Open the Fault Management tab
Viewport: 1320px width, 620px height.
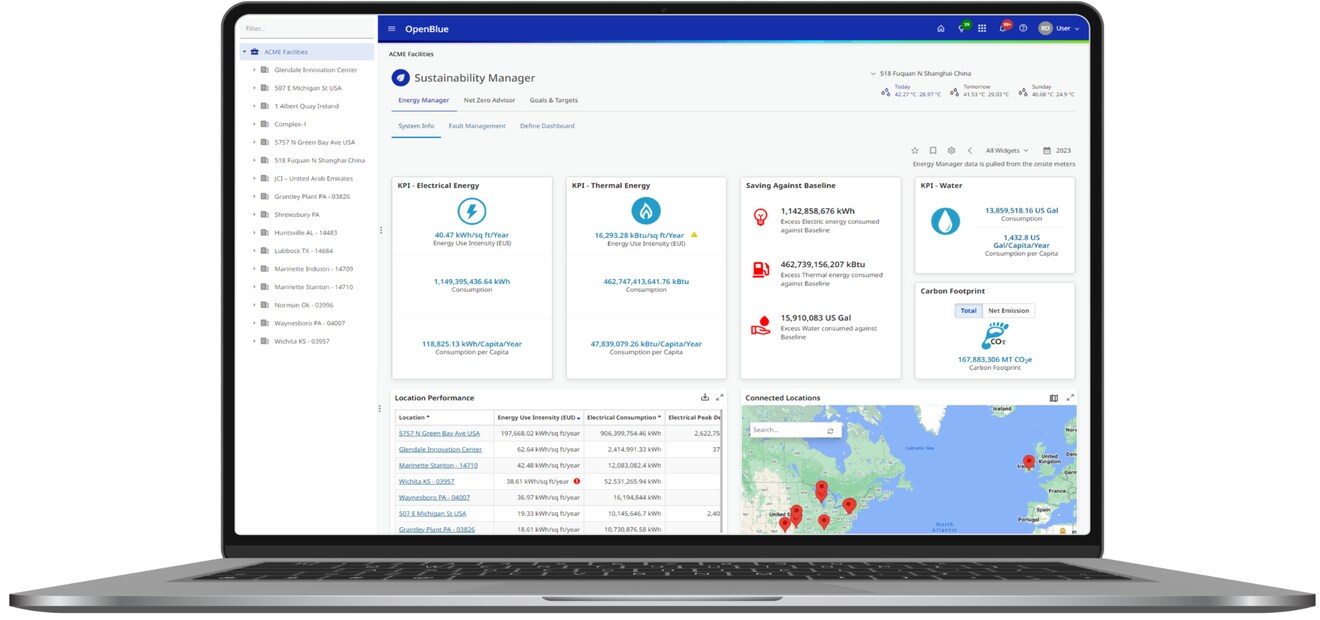[477, 126]
